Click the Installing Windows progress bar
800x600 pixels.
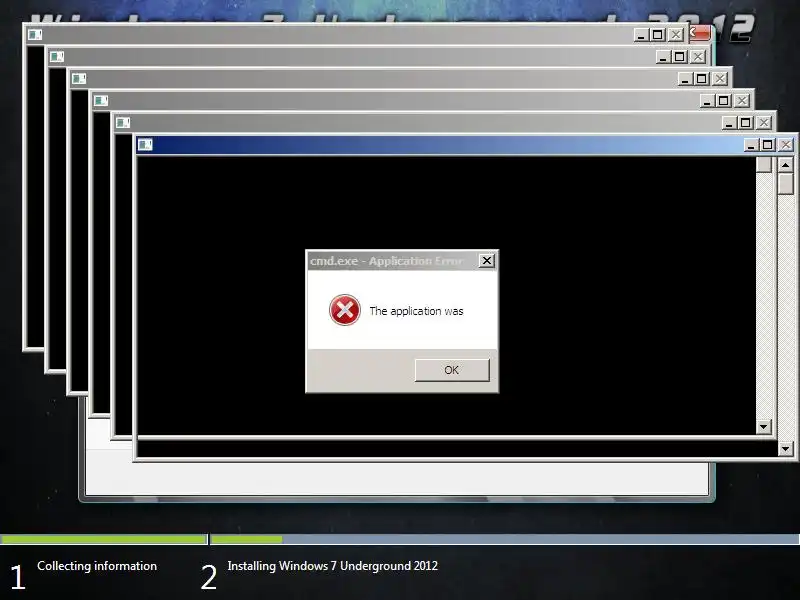point(505,539)
